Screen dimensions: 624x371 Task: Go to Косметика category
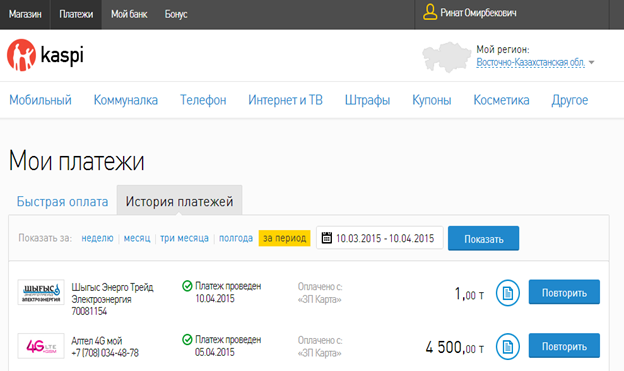501,100
